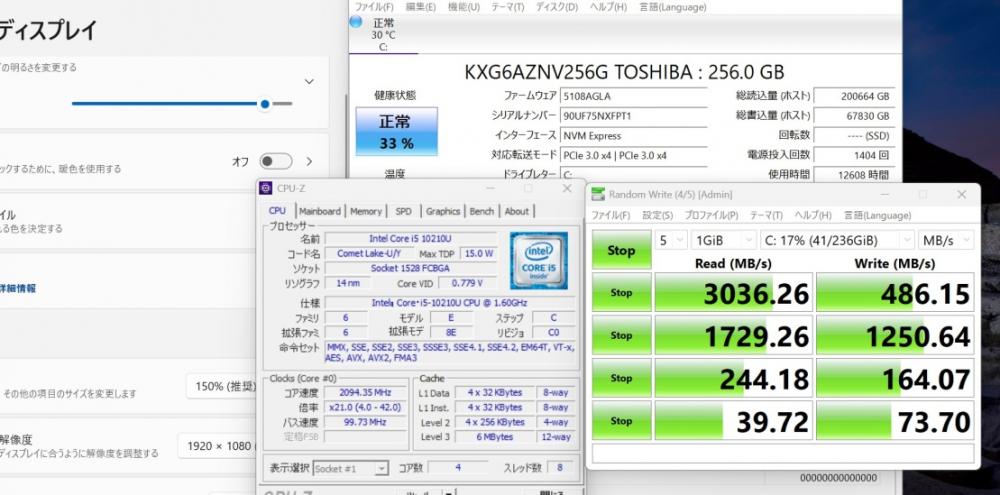Collapse the brightness section chevron in Settings
1000x495 pixels.
tap(309, 82)
